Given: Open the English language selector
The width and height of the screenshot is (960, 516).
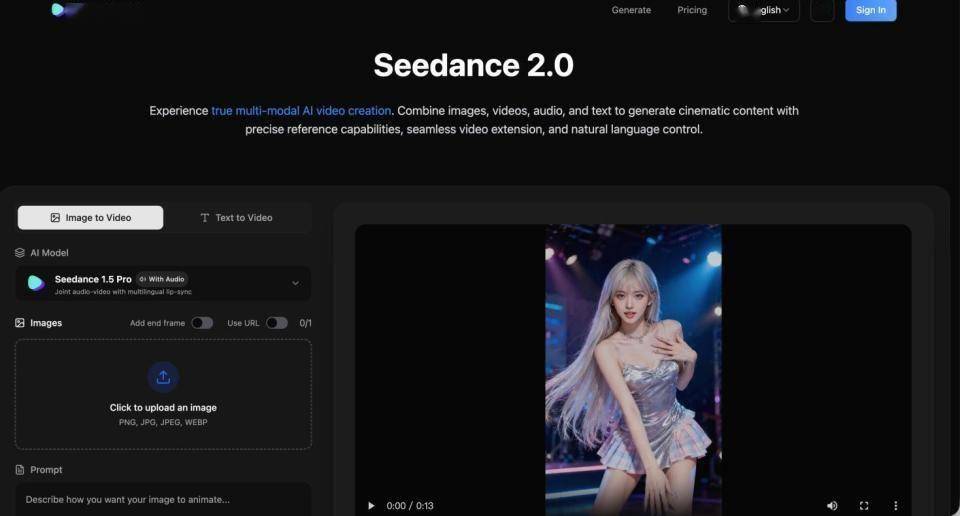Looking at the screenshot, I should click(x=764, y=10).
